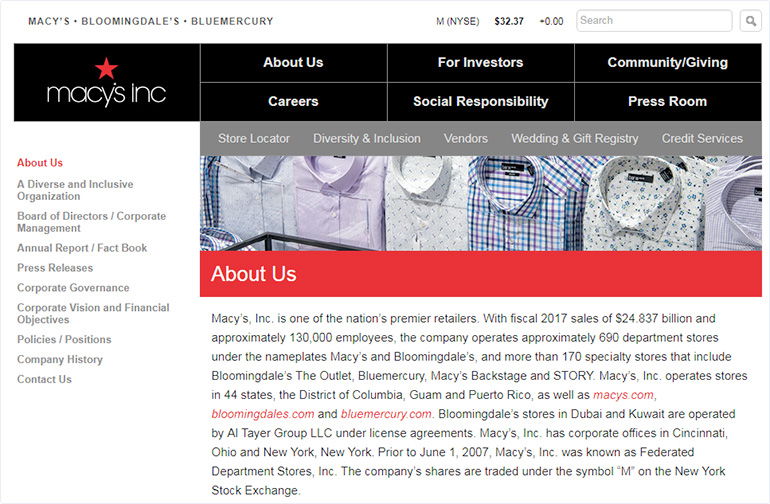Open Policies / Positions page
This screenshot has width=770, height=504.
[x=64, y=339]
